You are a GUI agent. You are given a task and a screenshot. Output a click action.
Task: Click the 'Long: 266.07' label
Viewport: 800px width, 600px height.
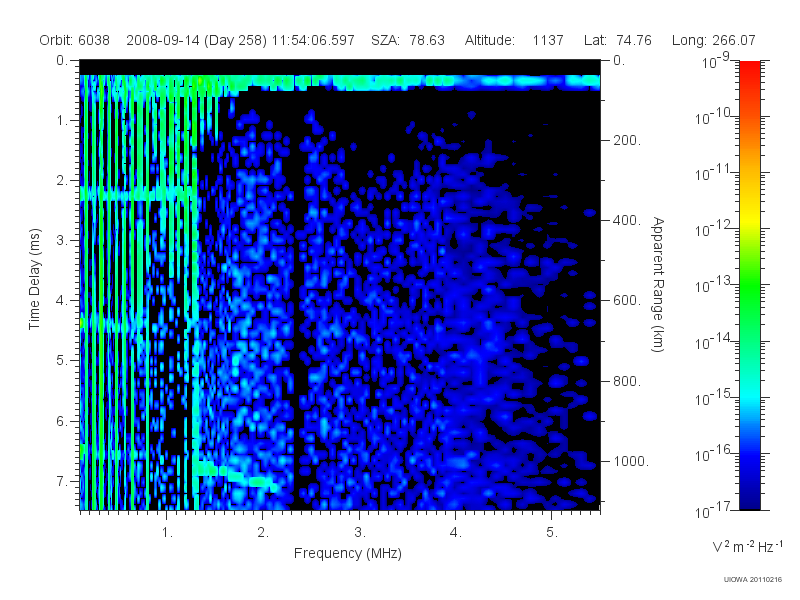(713, 40)
